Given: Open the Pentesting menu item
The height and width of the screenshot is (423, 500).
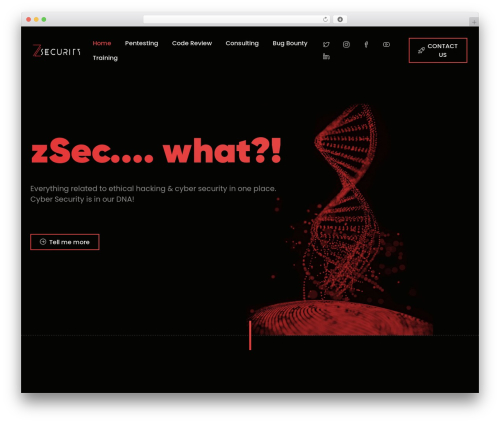Looking at the screenshot, I should pos(141,43).
